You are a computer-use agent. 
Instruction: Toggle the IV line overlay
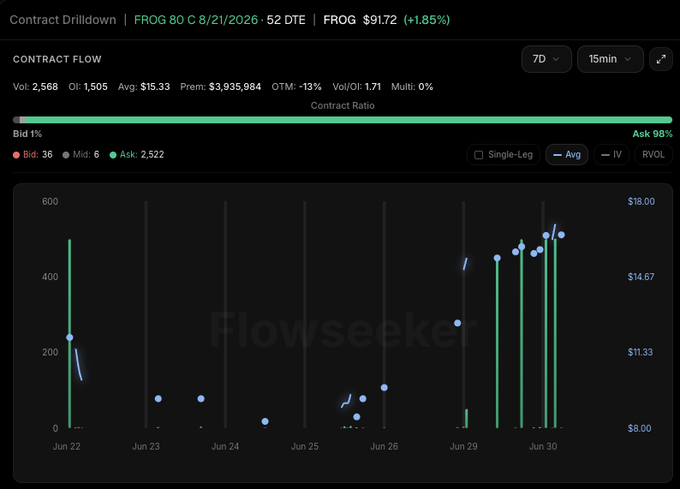[x=611, y=155]
